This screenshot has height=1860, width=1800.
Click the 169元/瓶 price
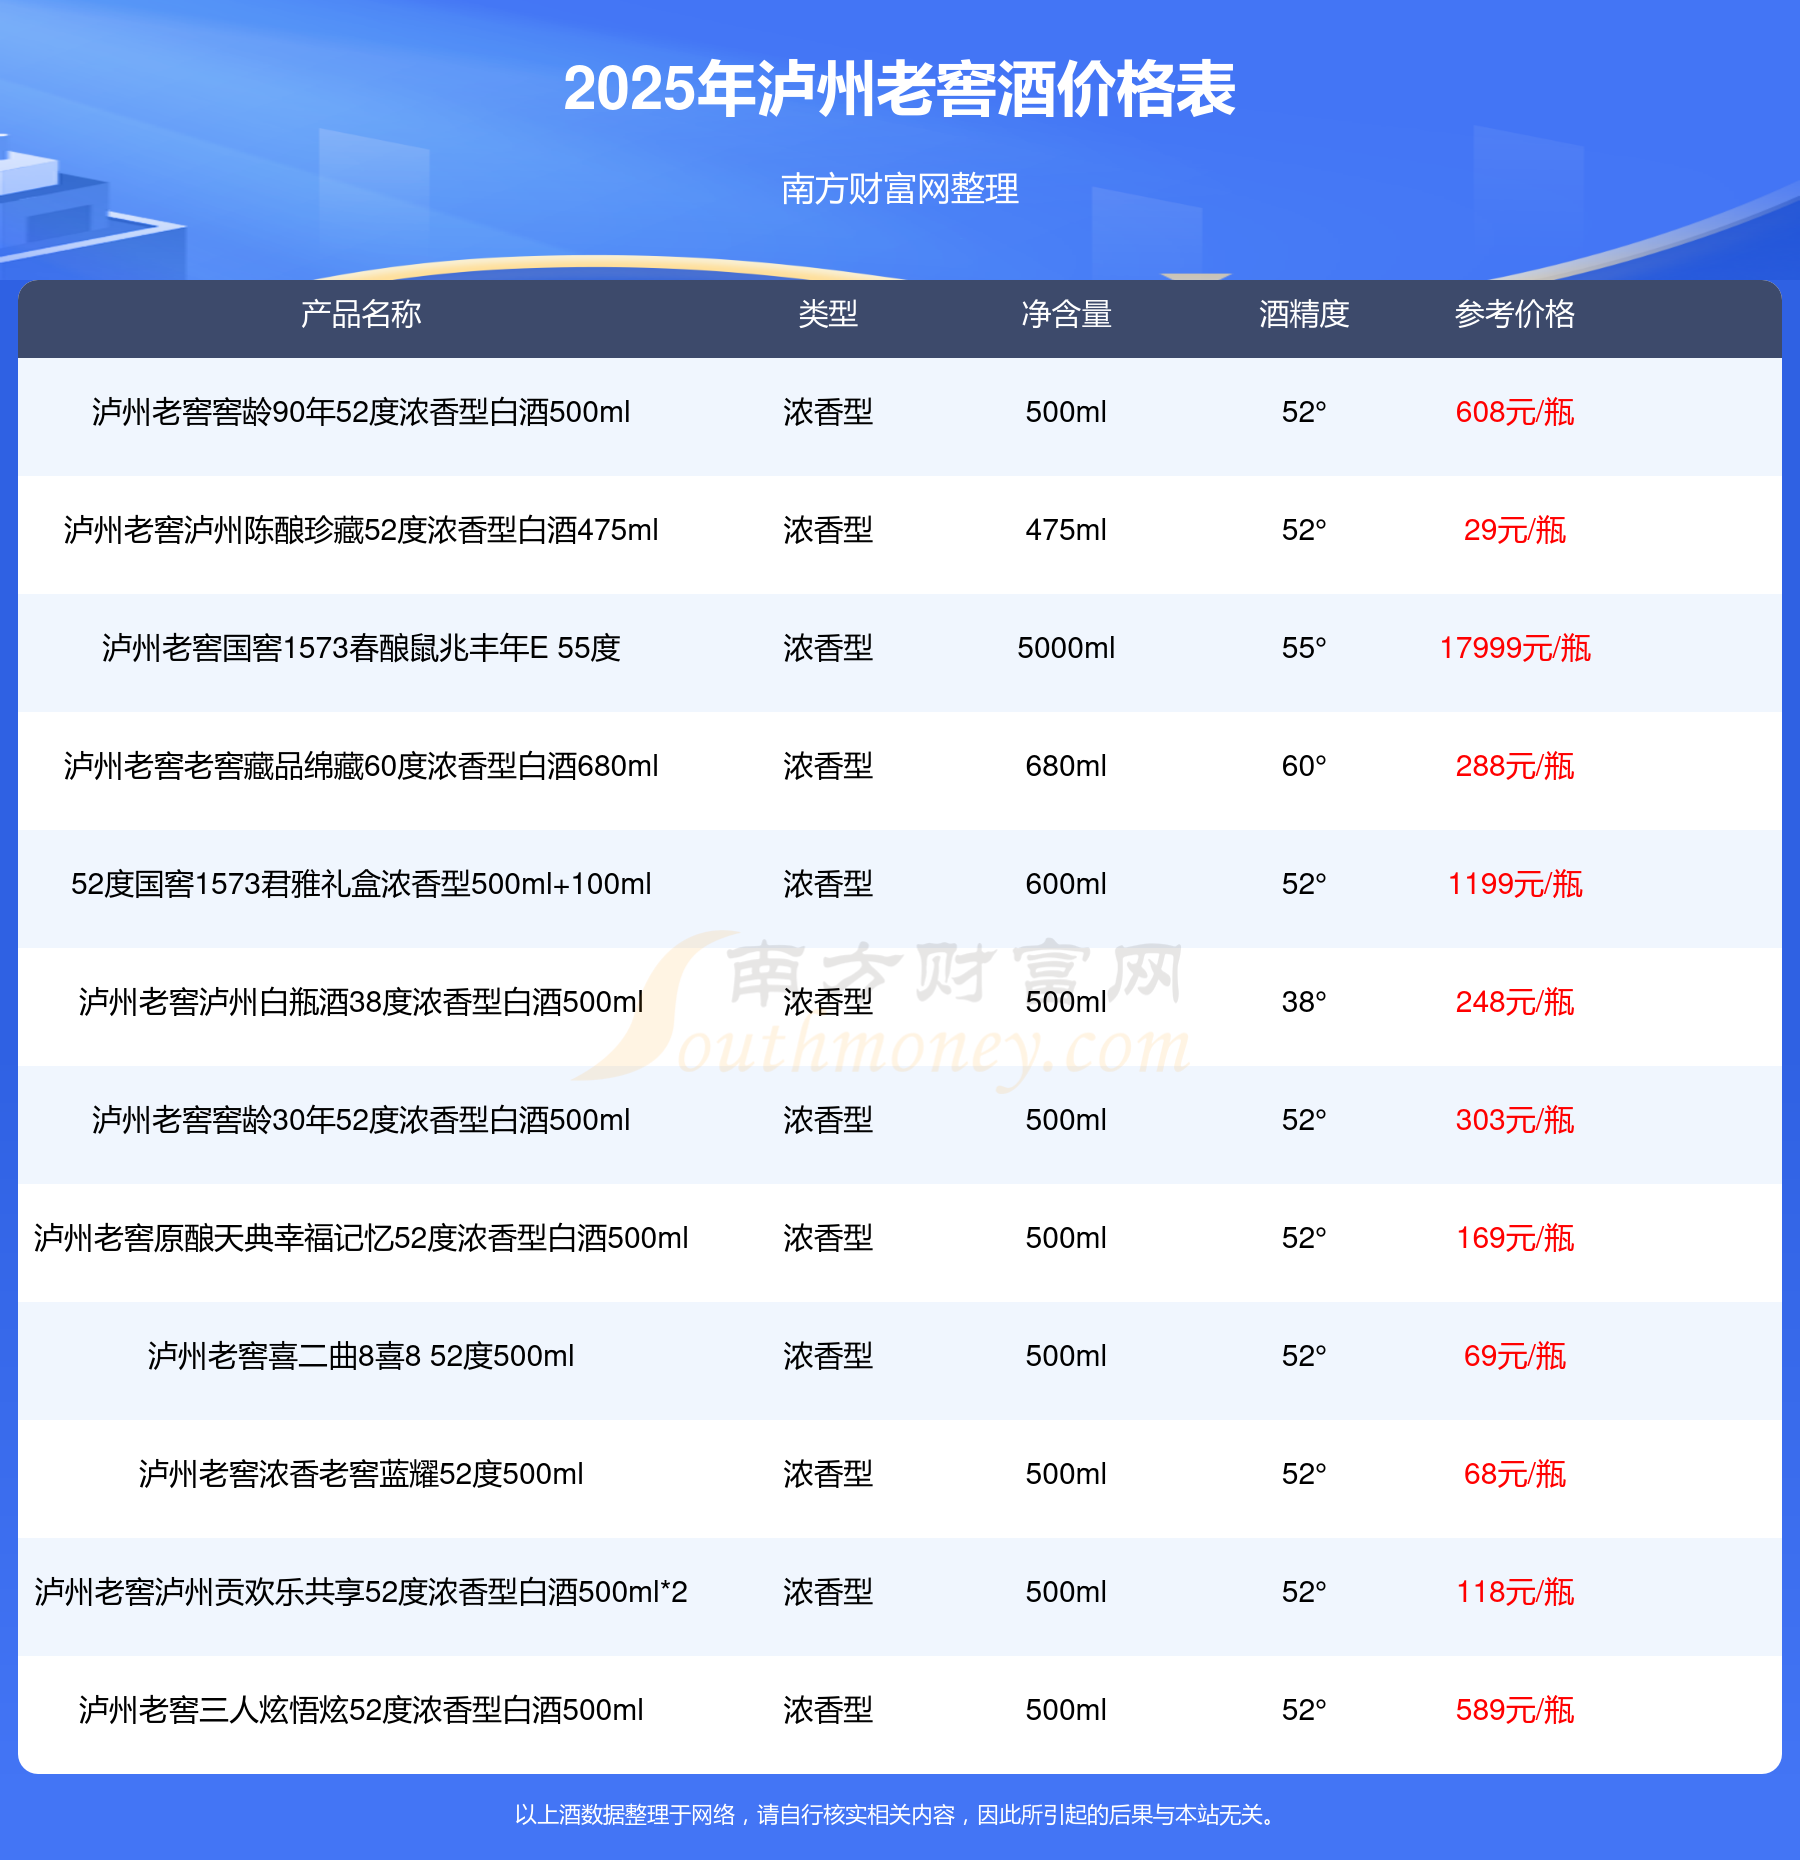tap(1515, 1238)
